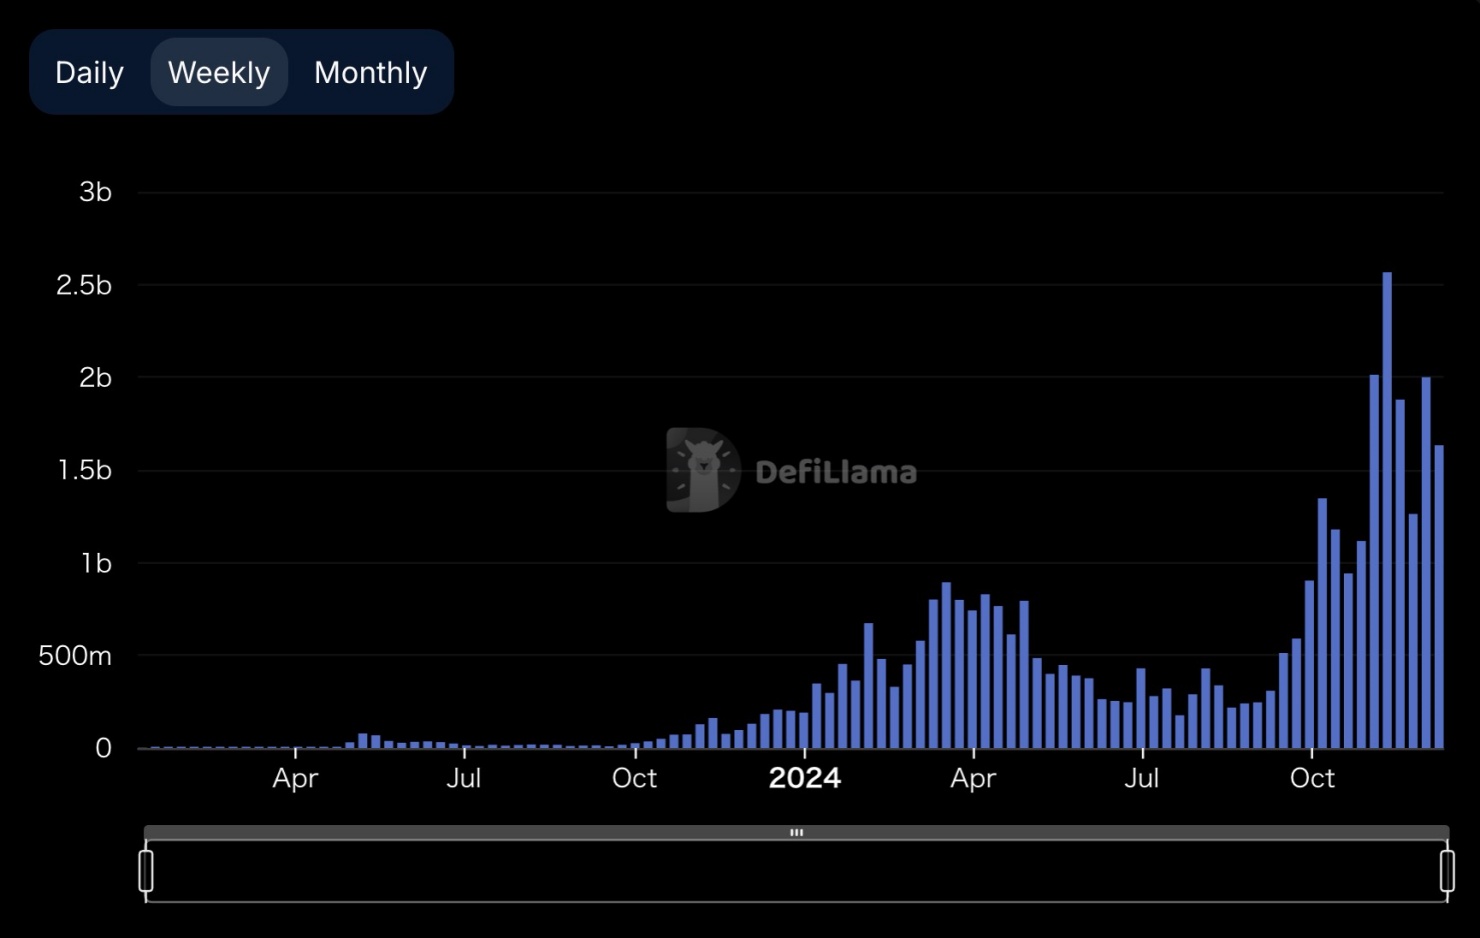
Task: Click the 'Apr' label after 2024
Action: click(973, 778)
